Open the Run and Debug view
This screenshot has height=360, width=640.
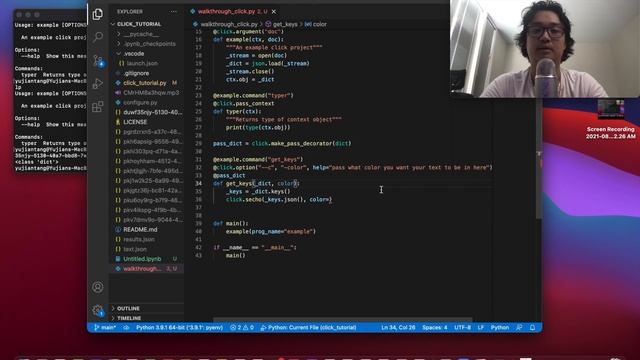[98, 84]
